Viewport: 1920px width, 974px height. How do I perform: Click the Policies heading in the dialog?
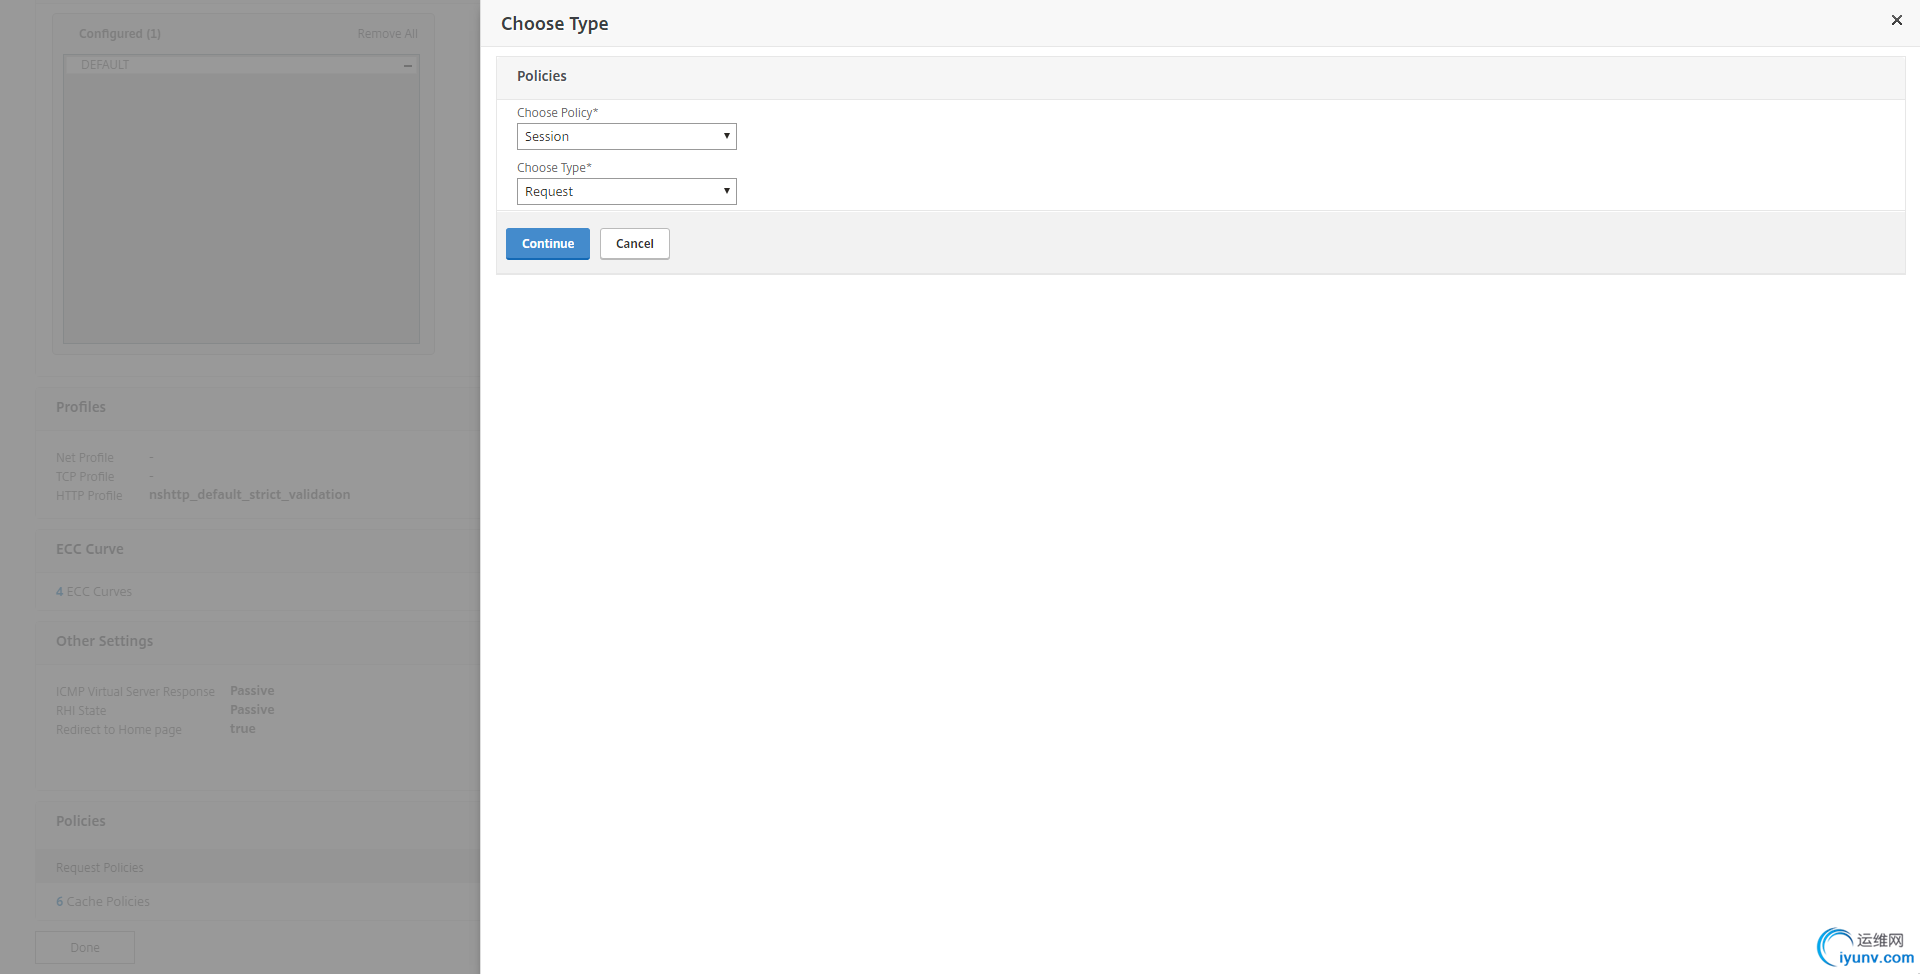542,76
